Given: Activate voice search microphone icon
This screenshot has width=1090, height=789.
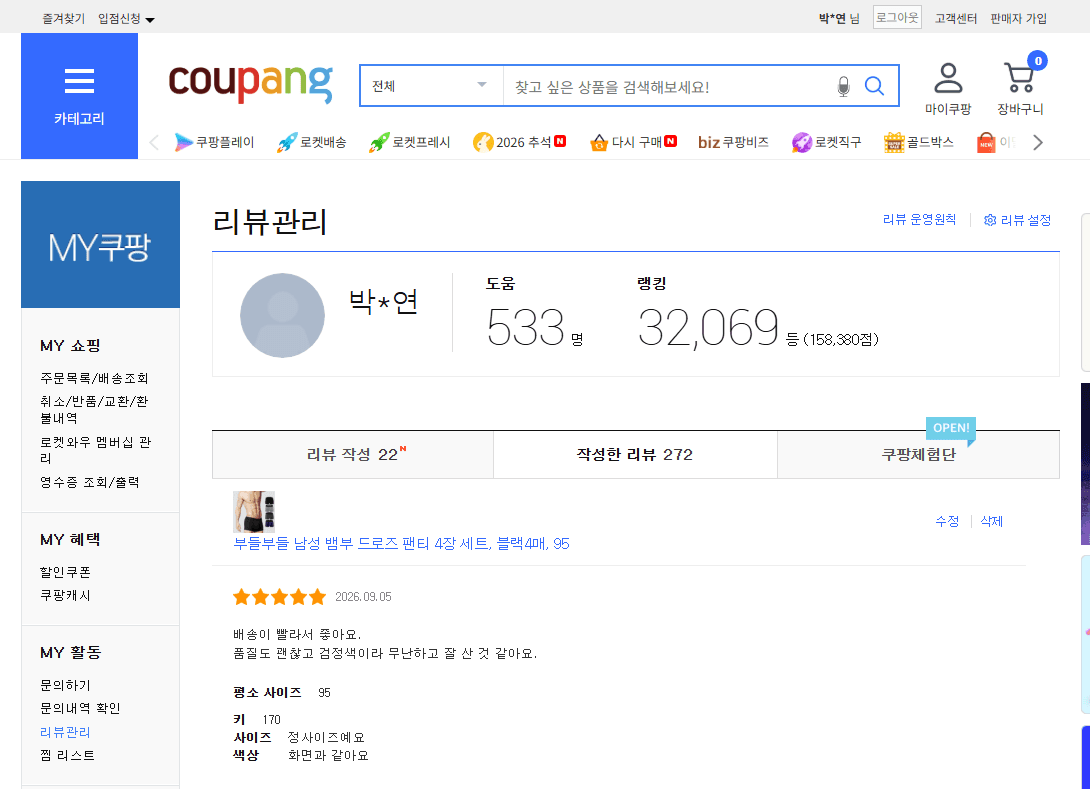Looking at the screenshot, I should pyautogui.click(x=843, y=86).
